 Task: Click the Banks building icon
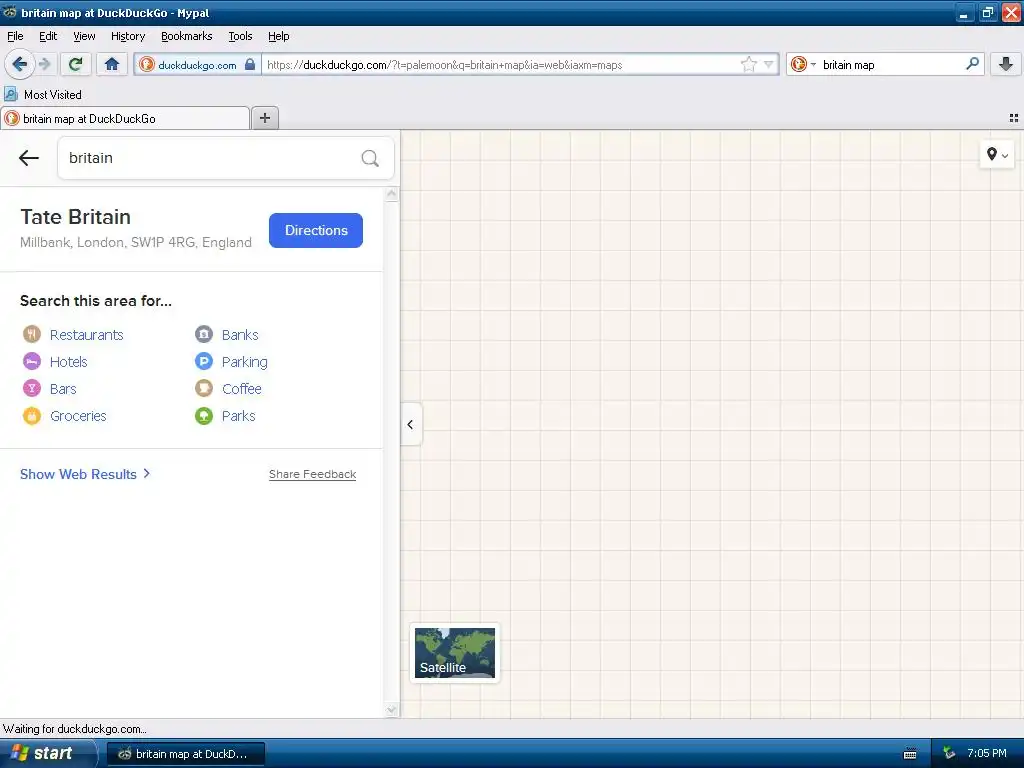coord(204,334)
